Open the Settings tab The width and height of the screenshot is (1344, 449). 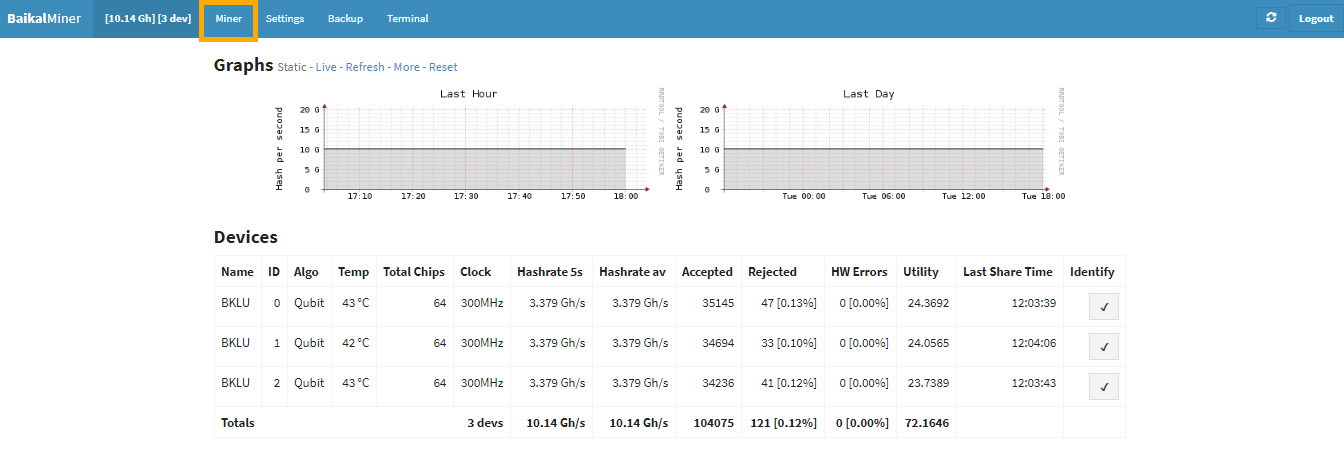[x=285, y=19]
